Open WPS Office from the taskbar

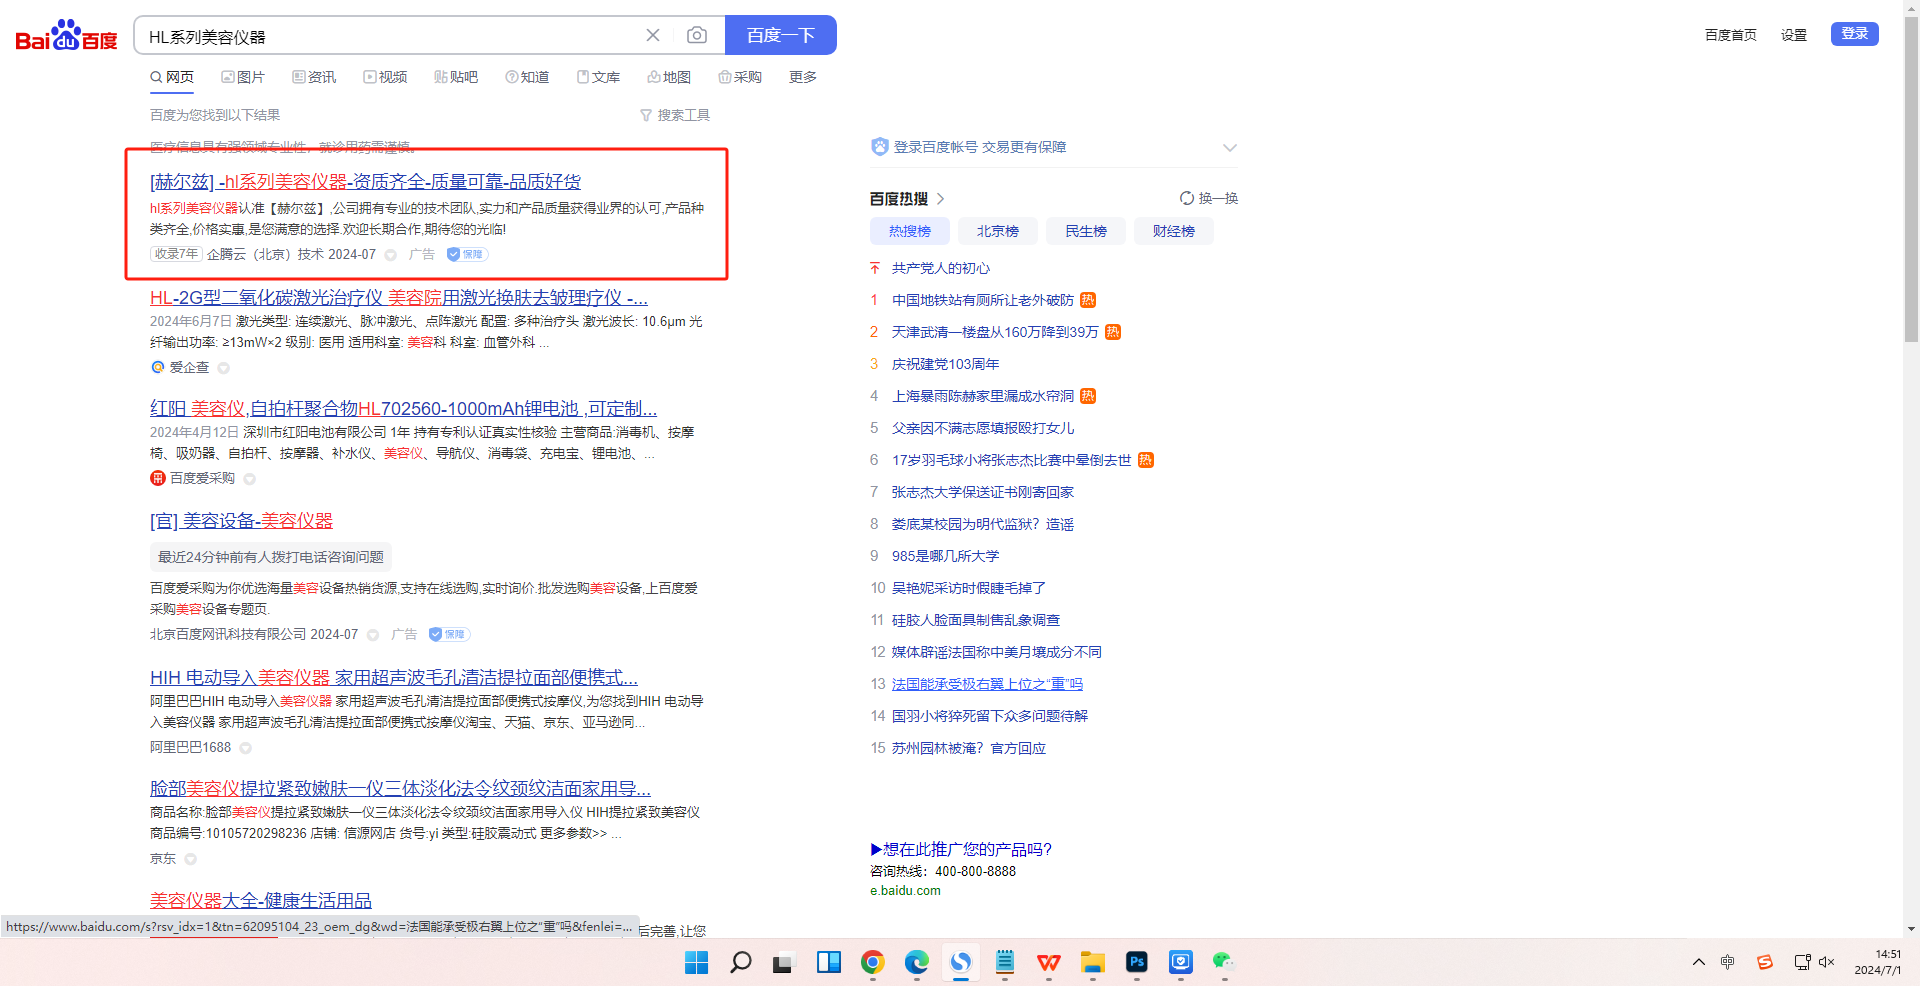pyautogui.click(x=1049, y=962)
